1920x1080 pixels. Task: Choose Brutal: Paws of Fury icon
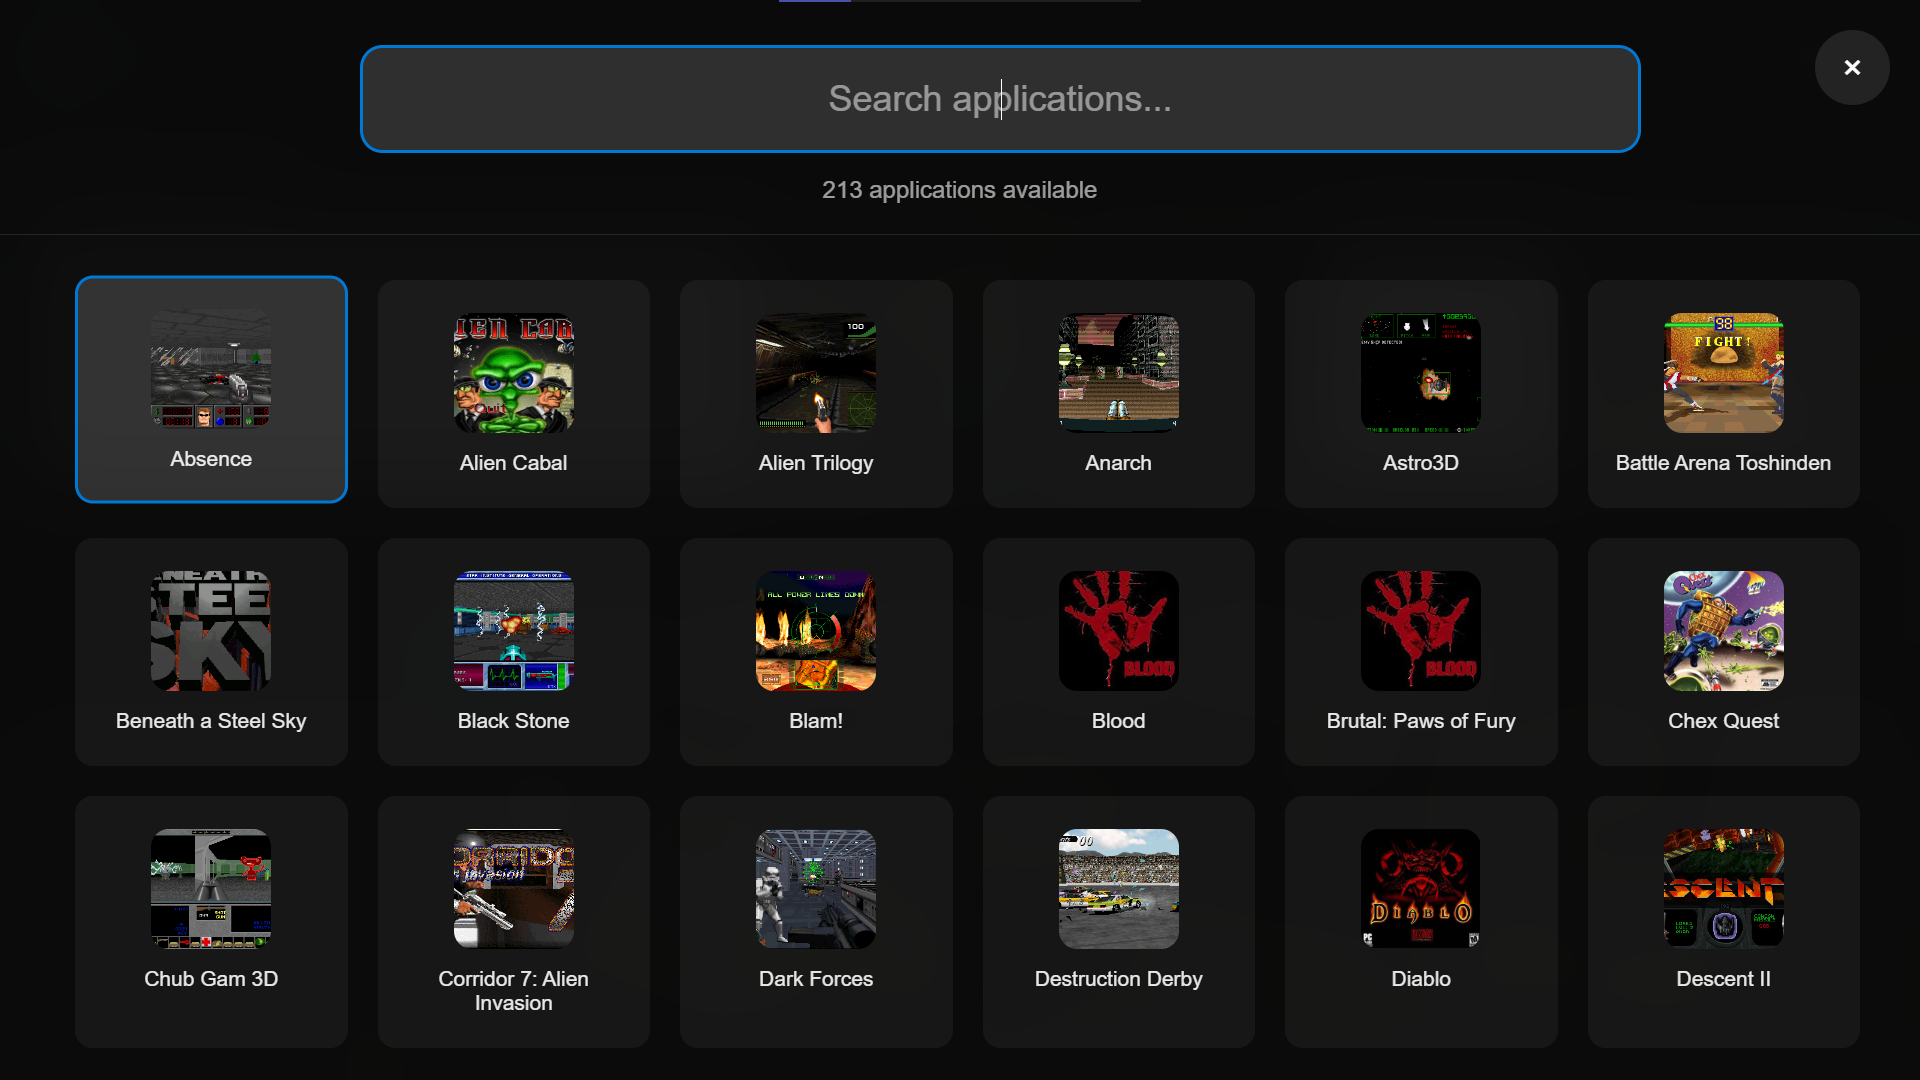click(1420, 631)
